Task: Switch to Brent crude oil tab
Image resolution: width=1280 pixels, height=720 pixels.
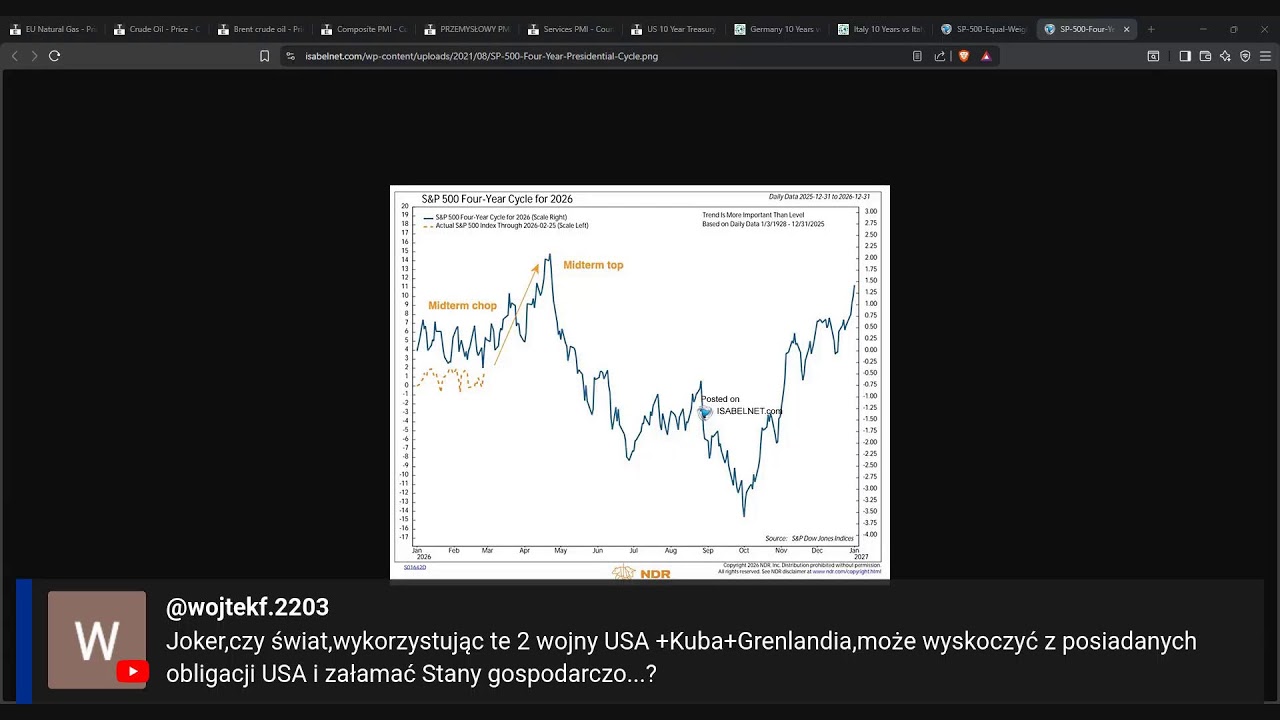Action: coord(260,29)
